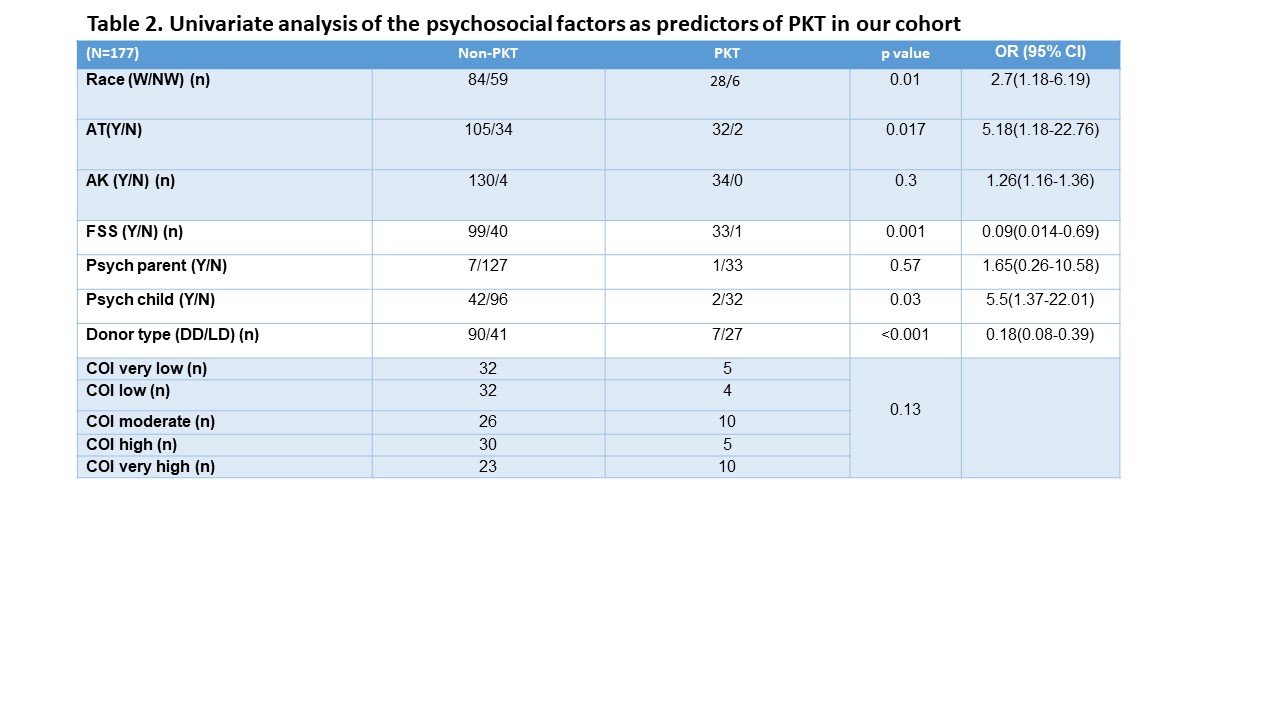The width and height of the screenshot is (1280, 720).
Task: Select the p value '0.017'
Action: point(905,129)
